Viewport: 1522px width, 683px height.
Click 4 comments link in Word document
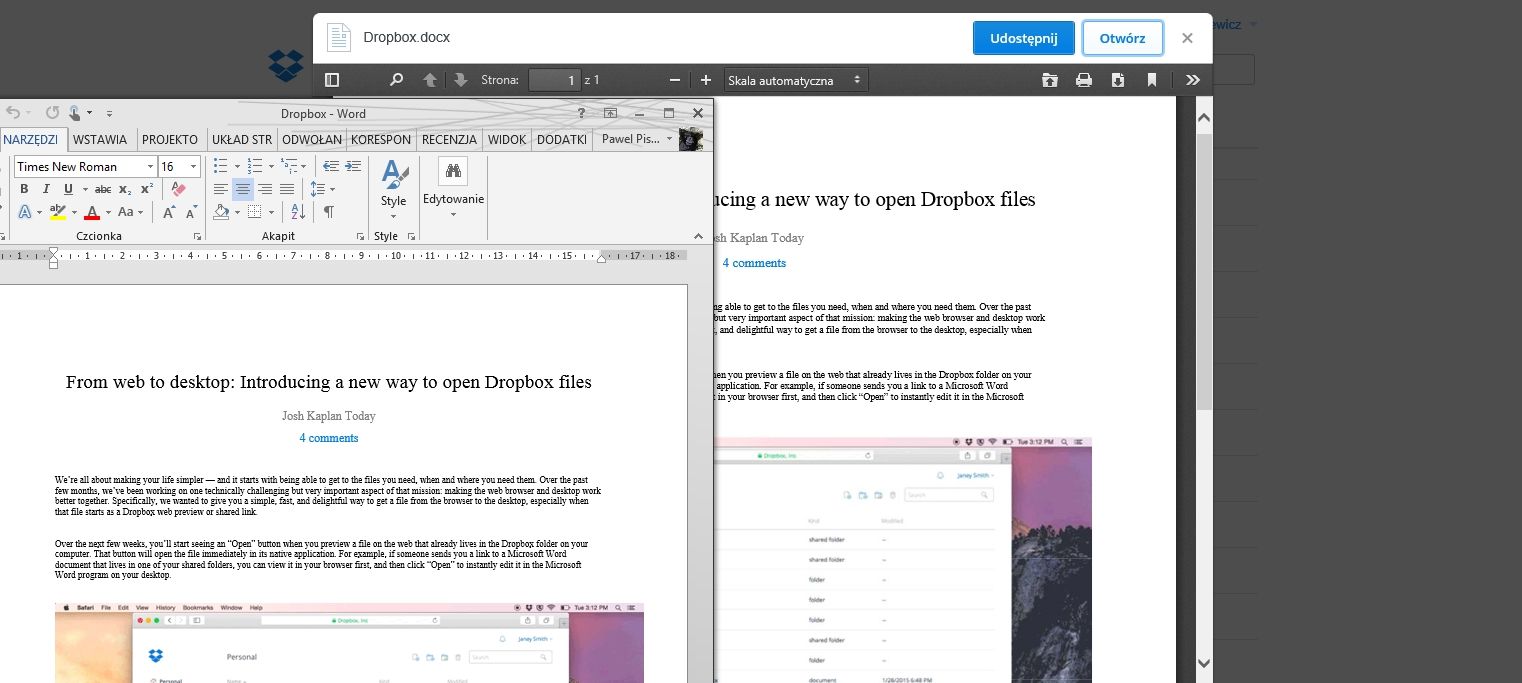(x=328, y=438)
